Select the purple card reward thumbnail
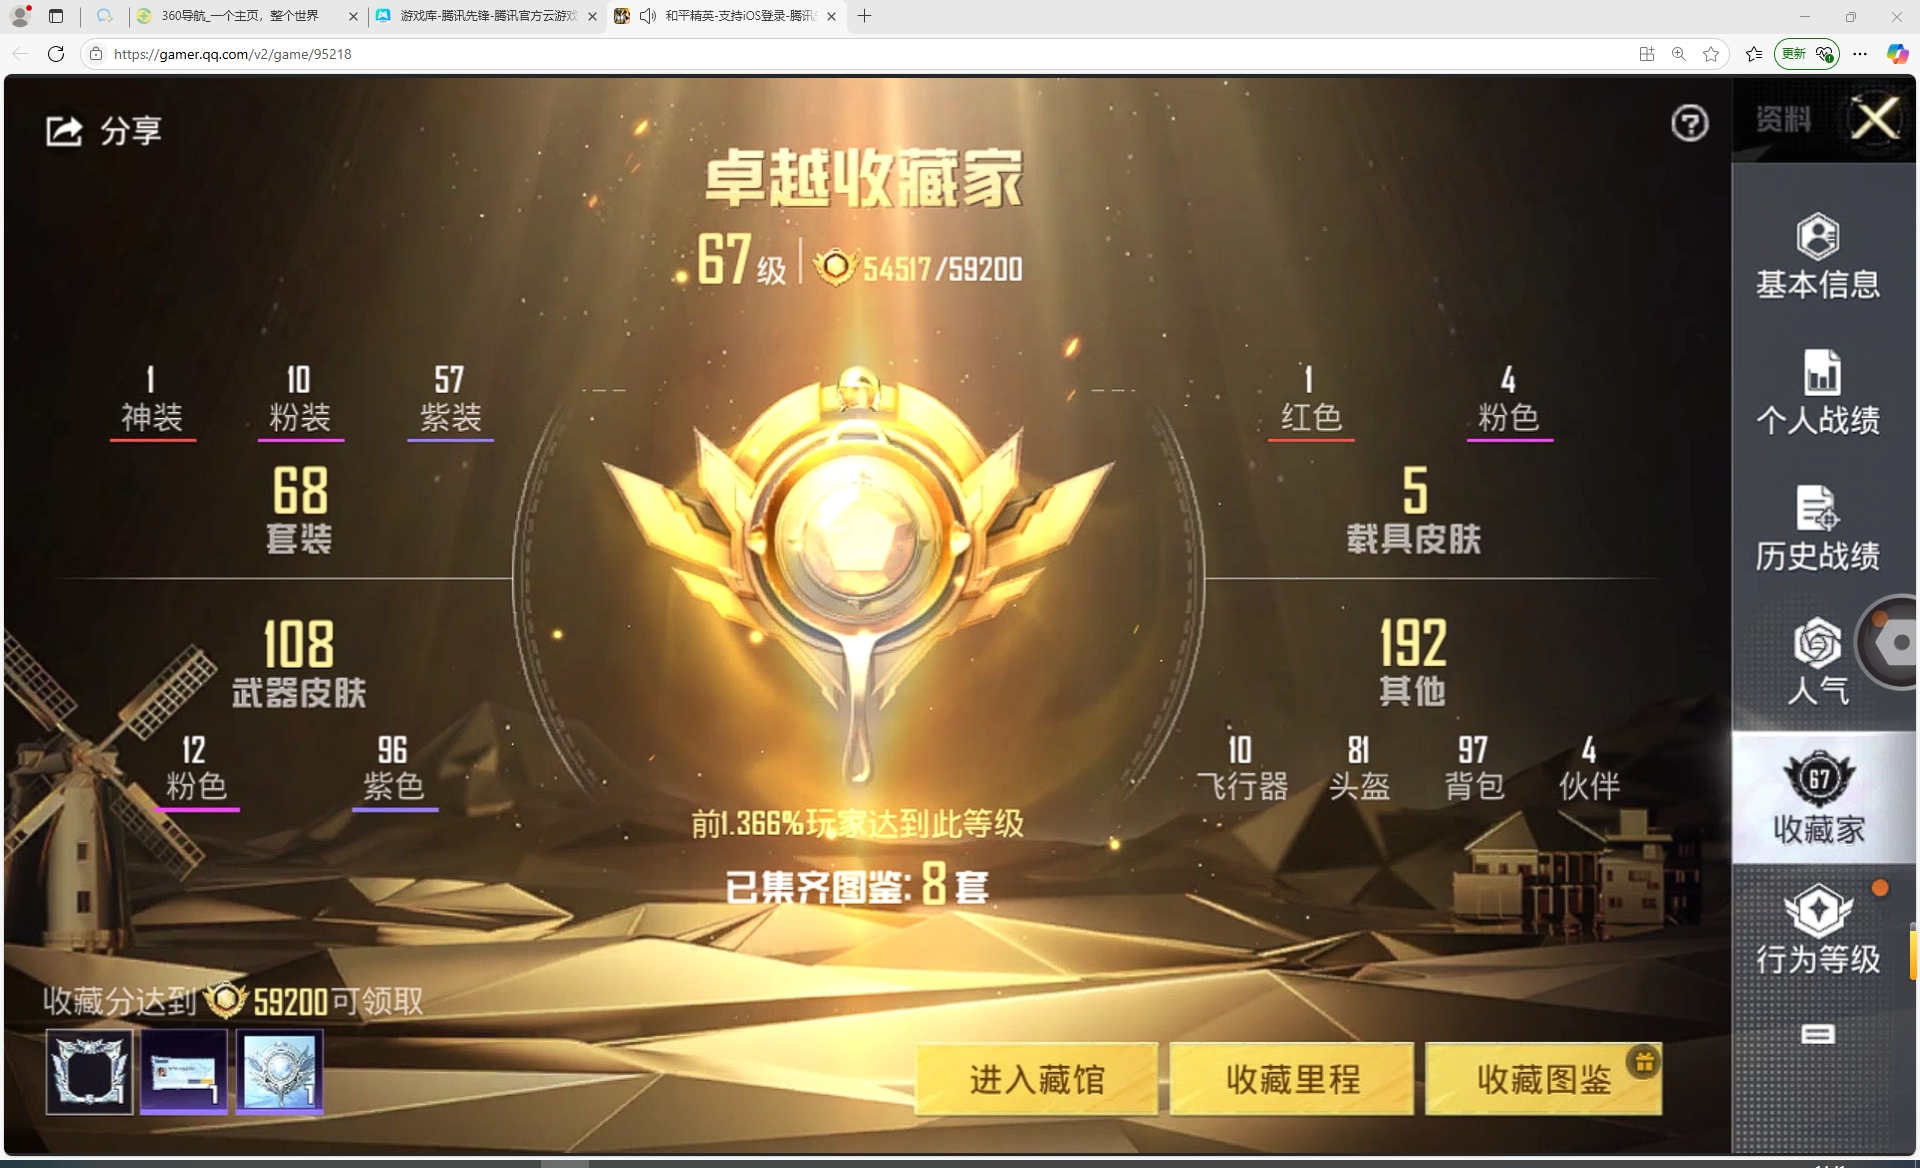This screenshot has height=1168, width=1920. pos(184,1072)
